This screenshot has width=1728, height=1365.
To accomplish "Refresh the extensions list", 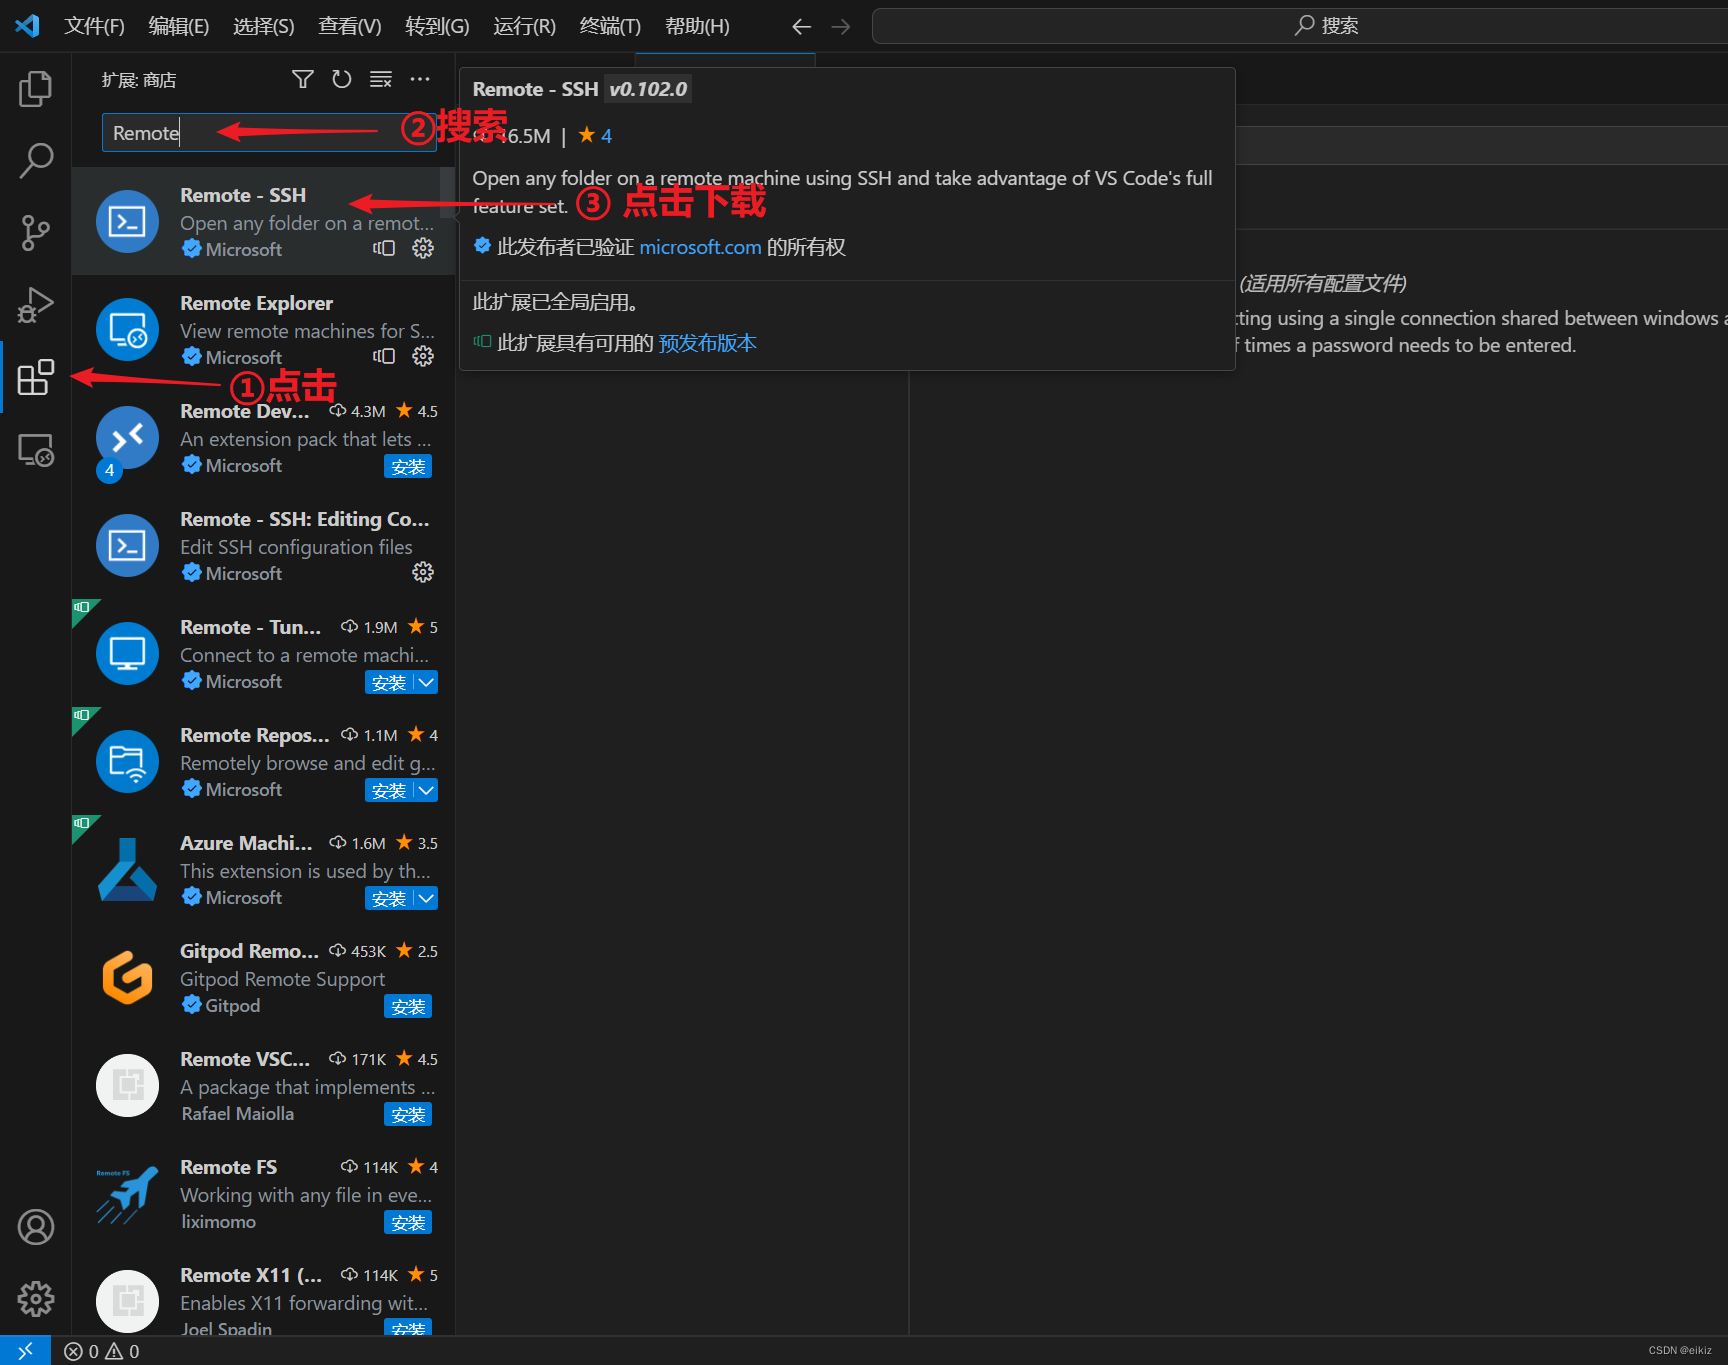I will coord(341,79).
